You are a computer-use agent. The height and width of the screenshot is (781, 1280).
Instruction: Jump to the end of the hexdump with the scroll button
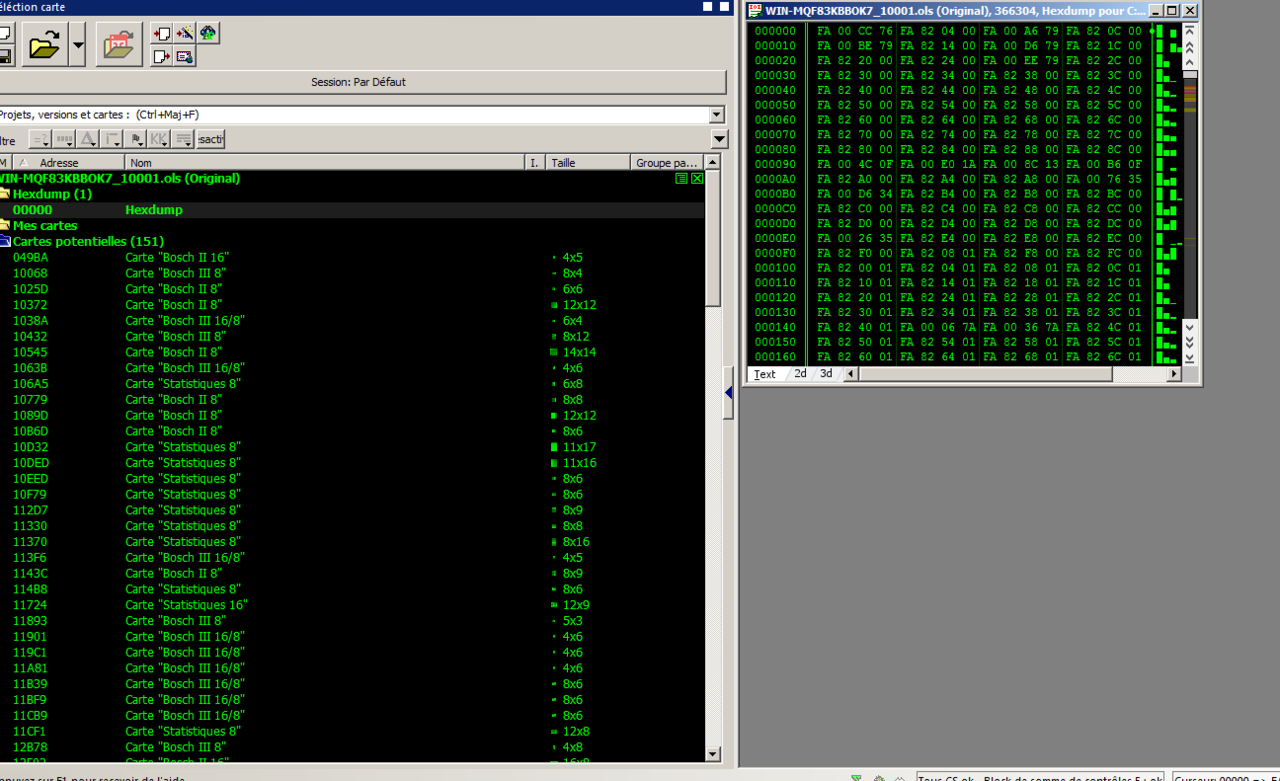coord(1190,357)
